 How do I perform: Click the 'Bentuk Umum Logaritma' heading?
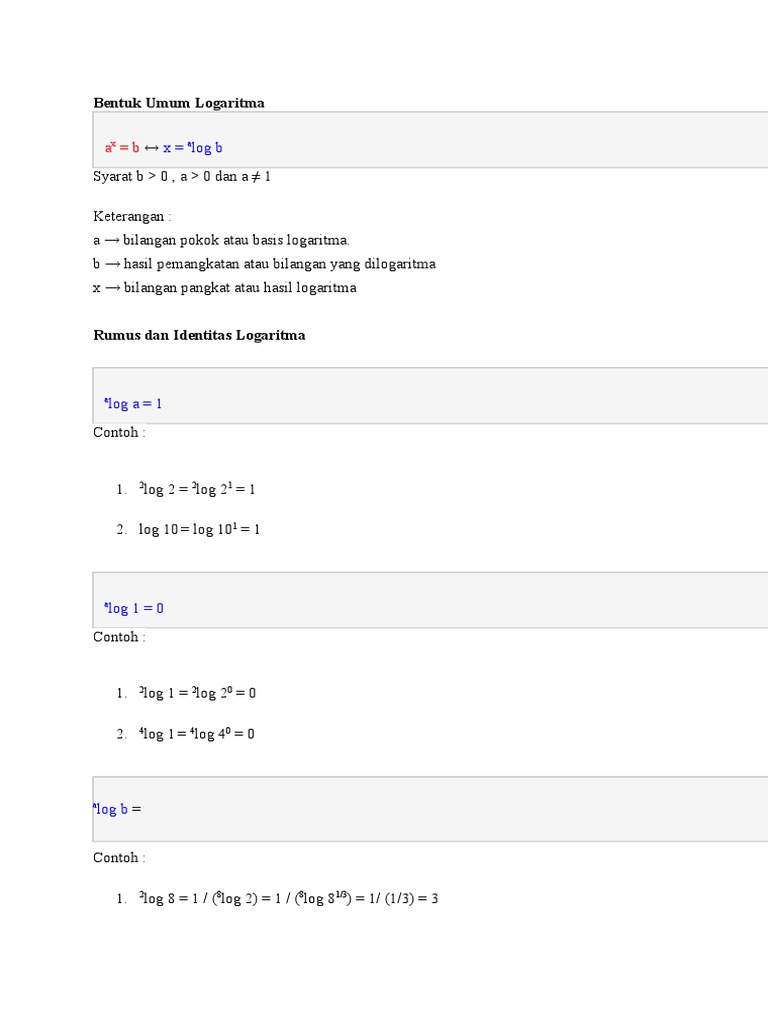pyautogui.click(x=179, y=103)
